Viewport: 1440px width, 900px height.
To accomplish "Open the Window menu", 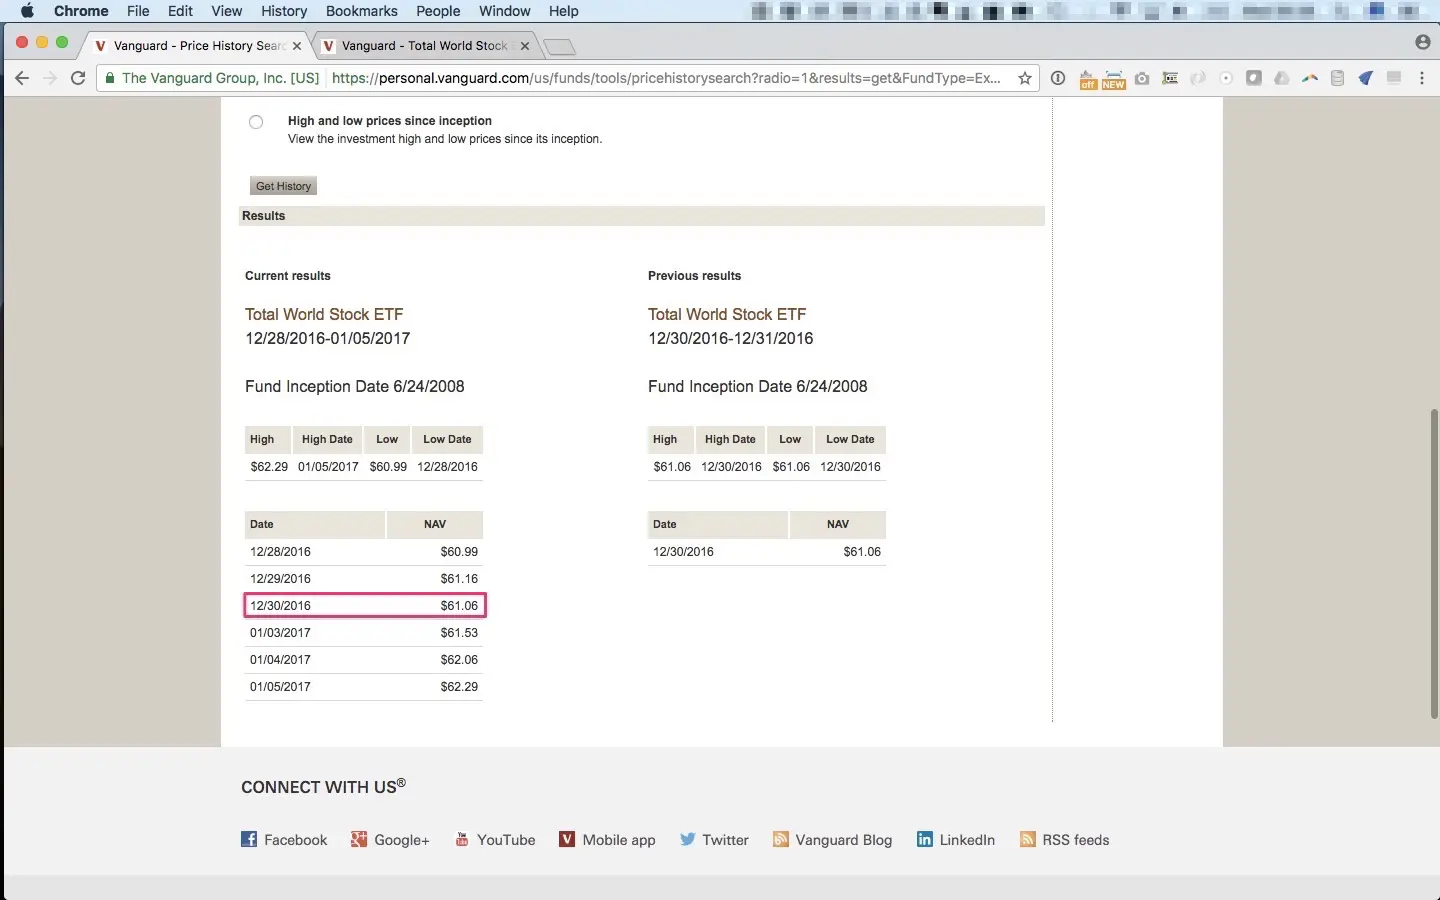I will tap(505, 11).
